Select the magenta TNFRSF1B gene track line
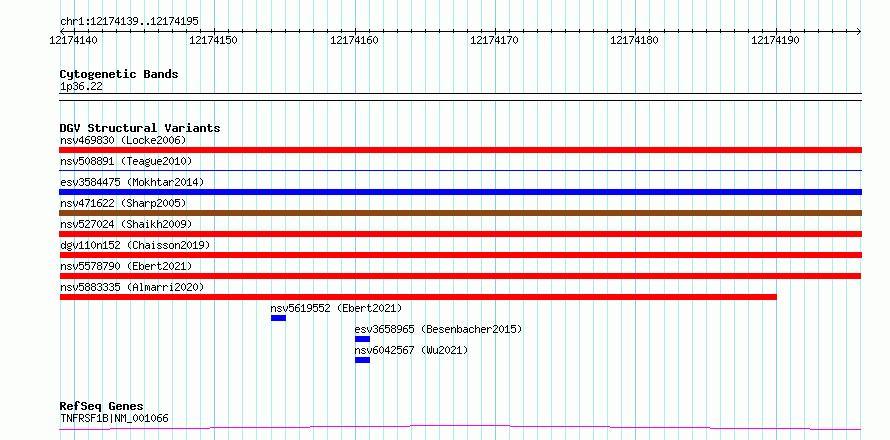The image size is (890, 440). pos(460,427)
